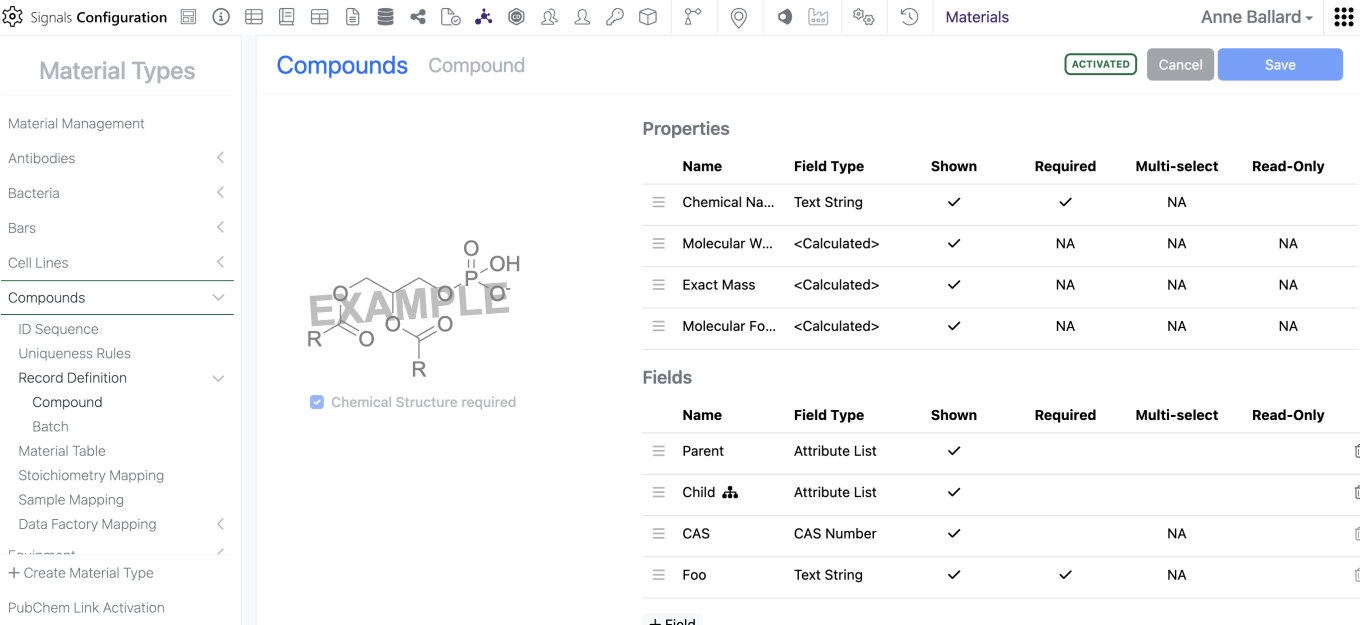Click the ACTIVATED status badge
The image size is (1360, 625).
point(1100,64)
